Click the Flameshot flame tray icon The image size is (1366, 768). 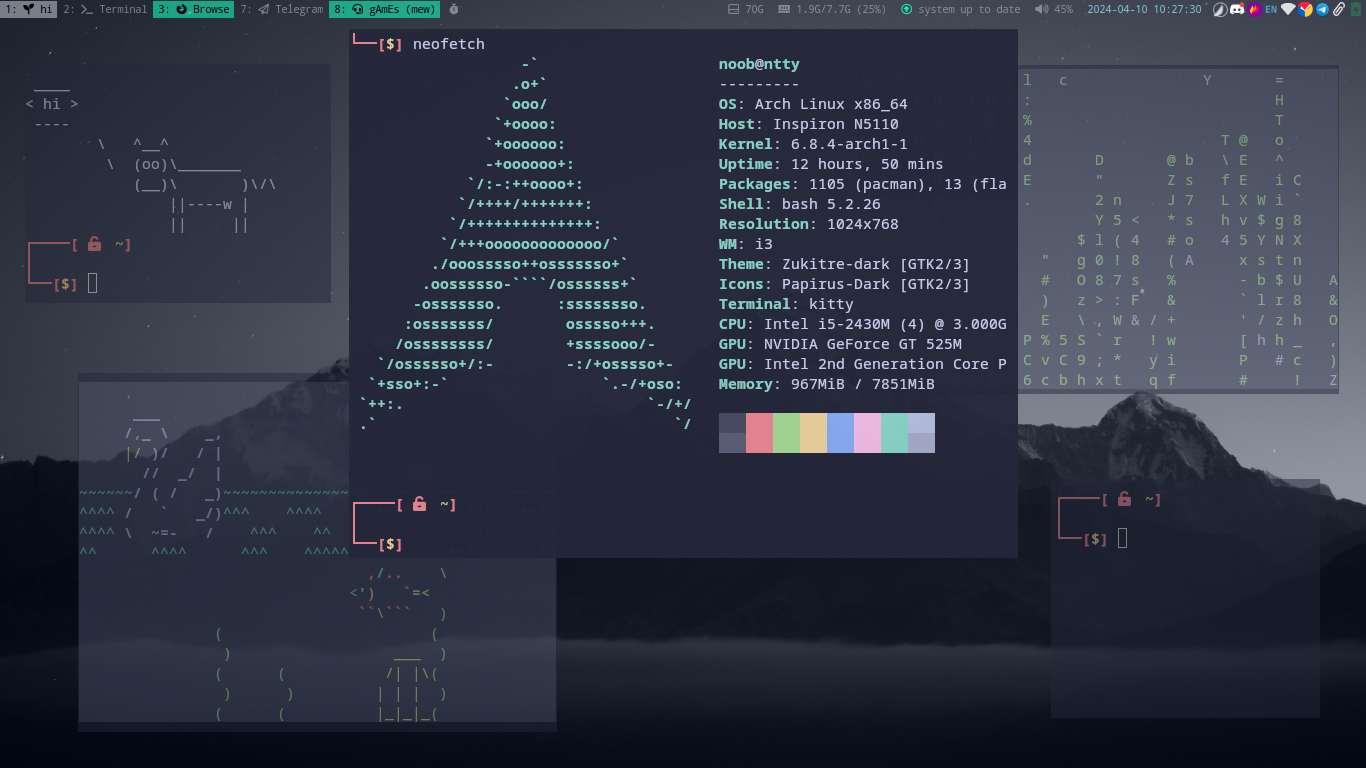pos(1254,9)
